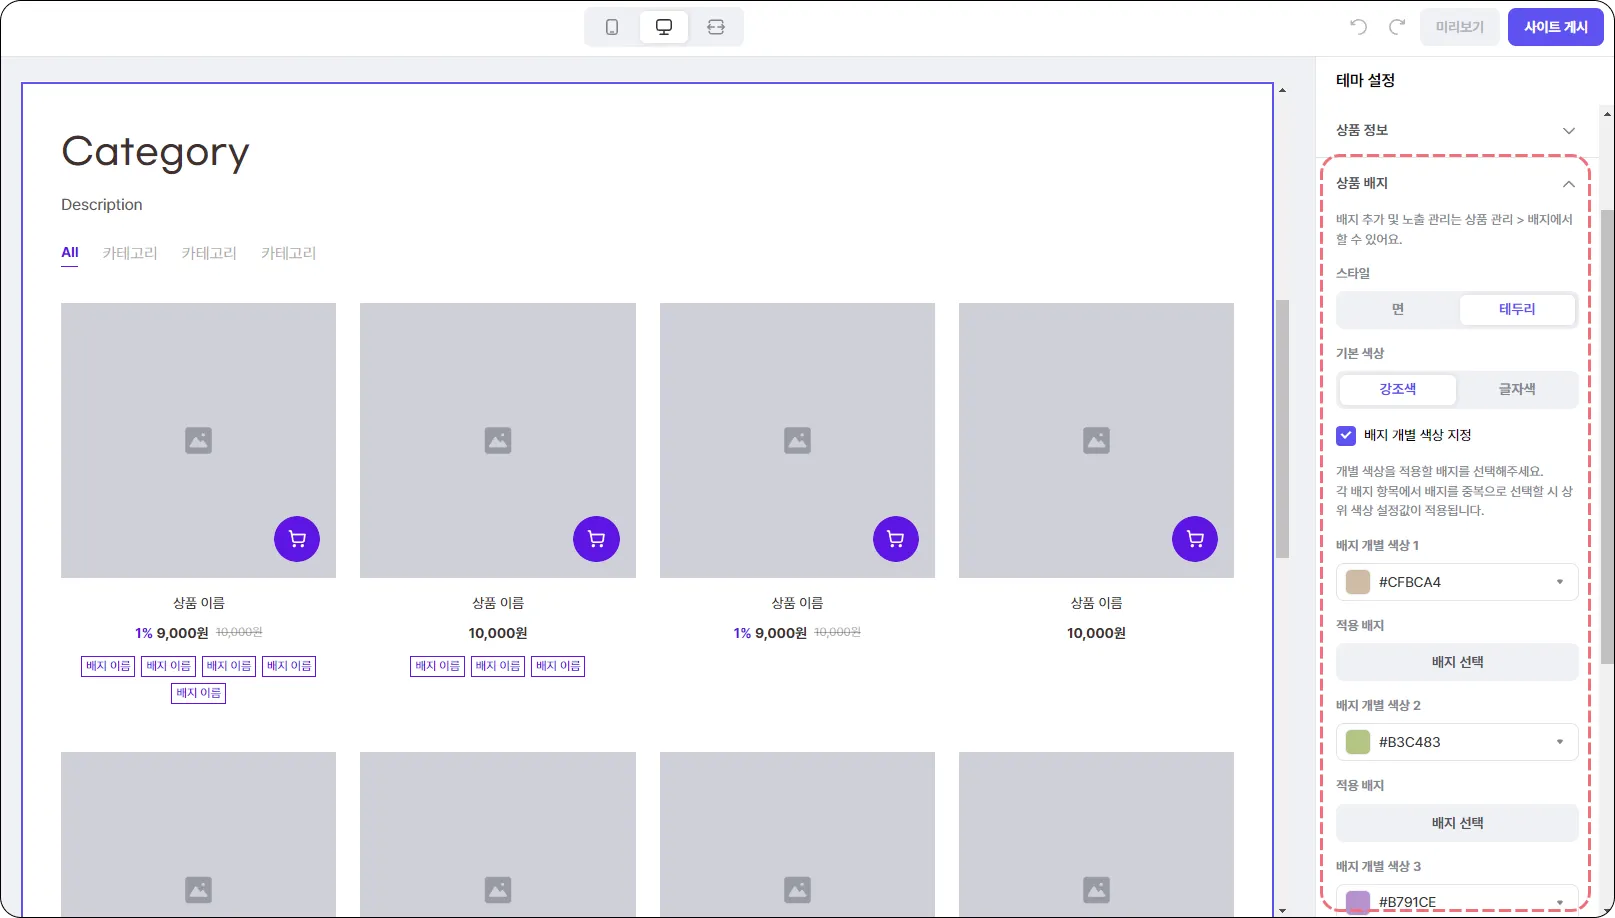Click 배지 선택 under 배지 개별 색상 2
1615x918 pixels.
1457,823
